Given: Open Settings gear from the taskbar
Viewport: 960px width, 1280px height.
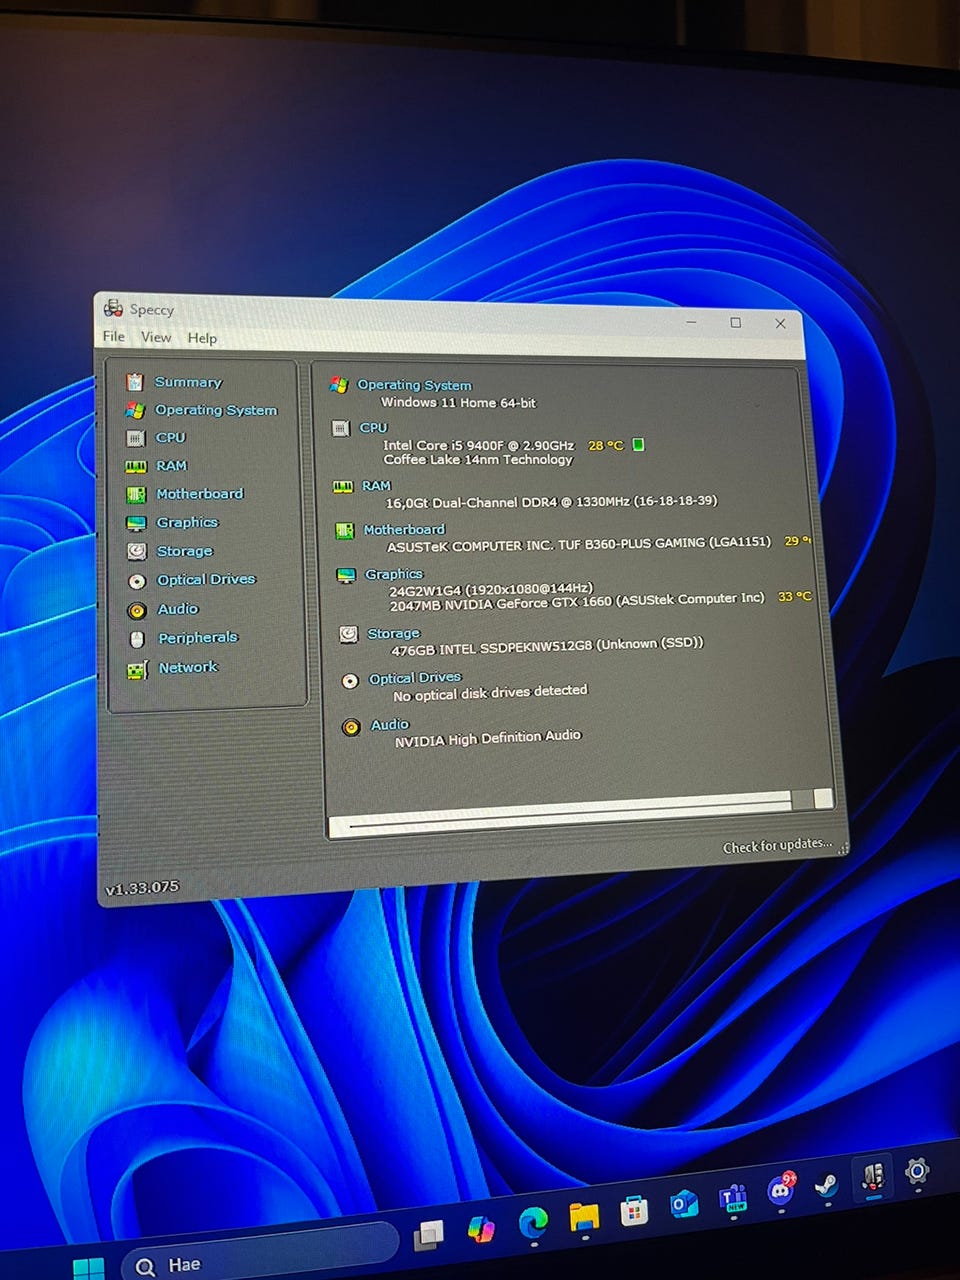Looking at the screenshot, I should click(x=917, y=1170).
